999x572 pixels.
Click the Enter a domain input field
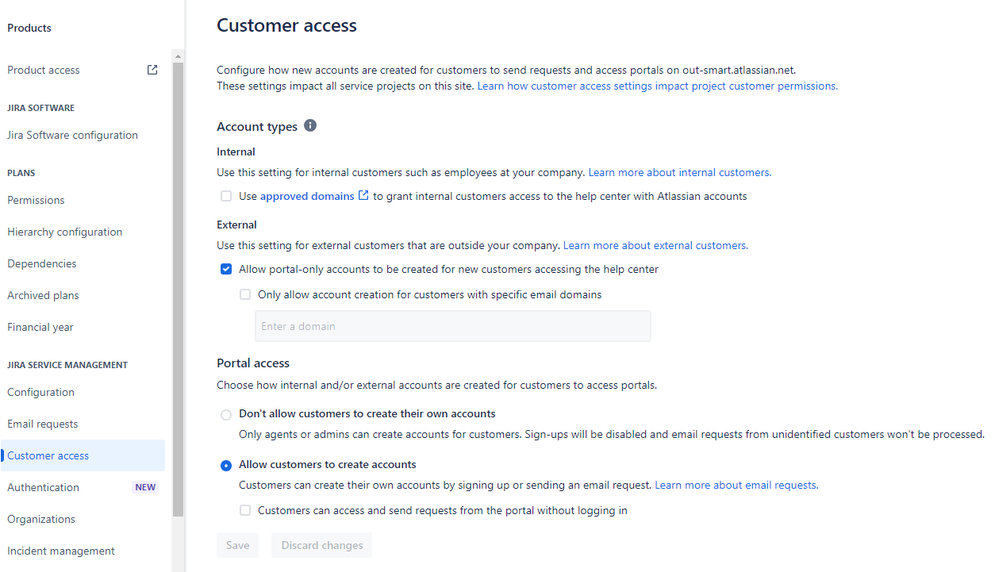tap(453, 326)
